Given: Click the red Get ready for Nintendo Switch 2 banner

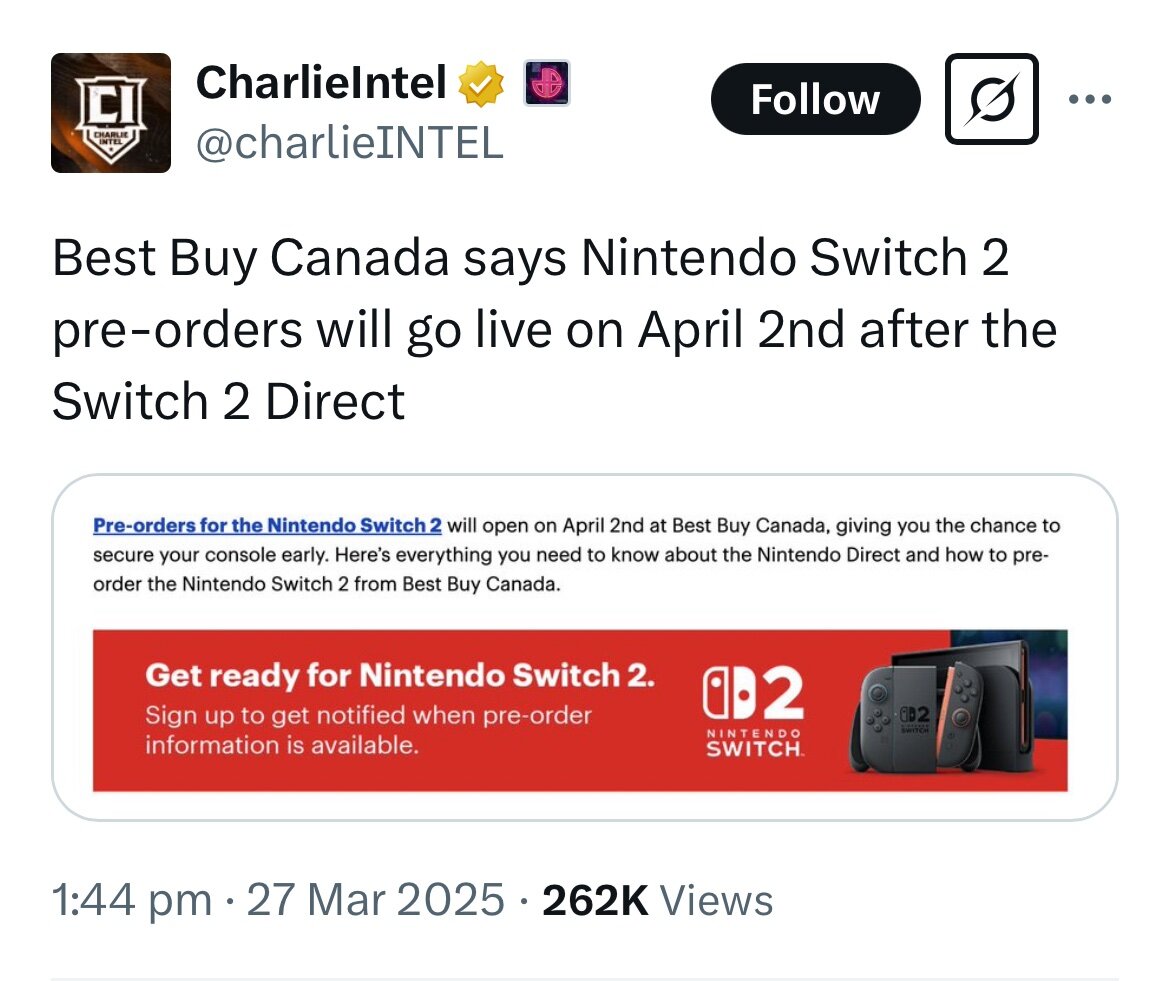Looking at the screenshot, I should click(580, 710).
